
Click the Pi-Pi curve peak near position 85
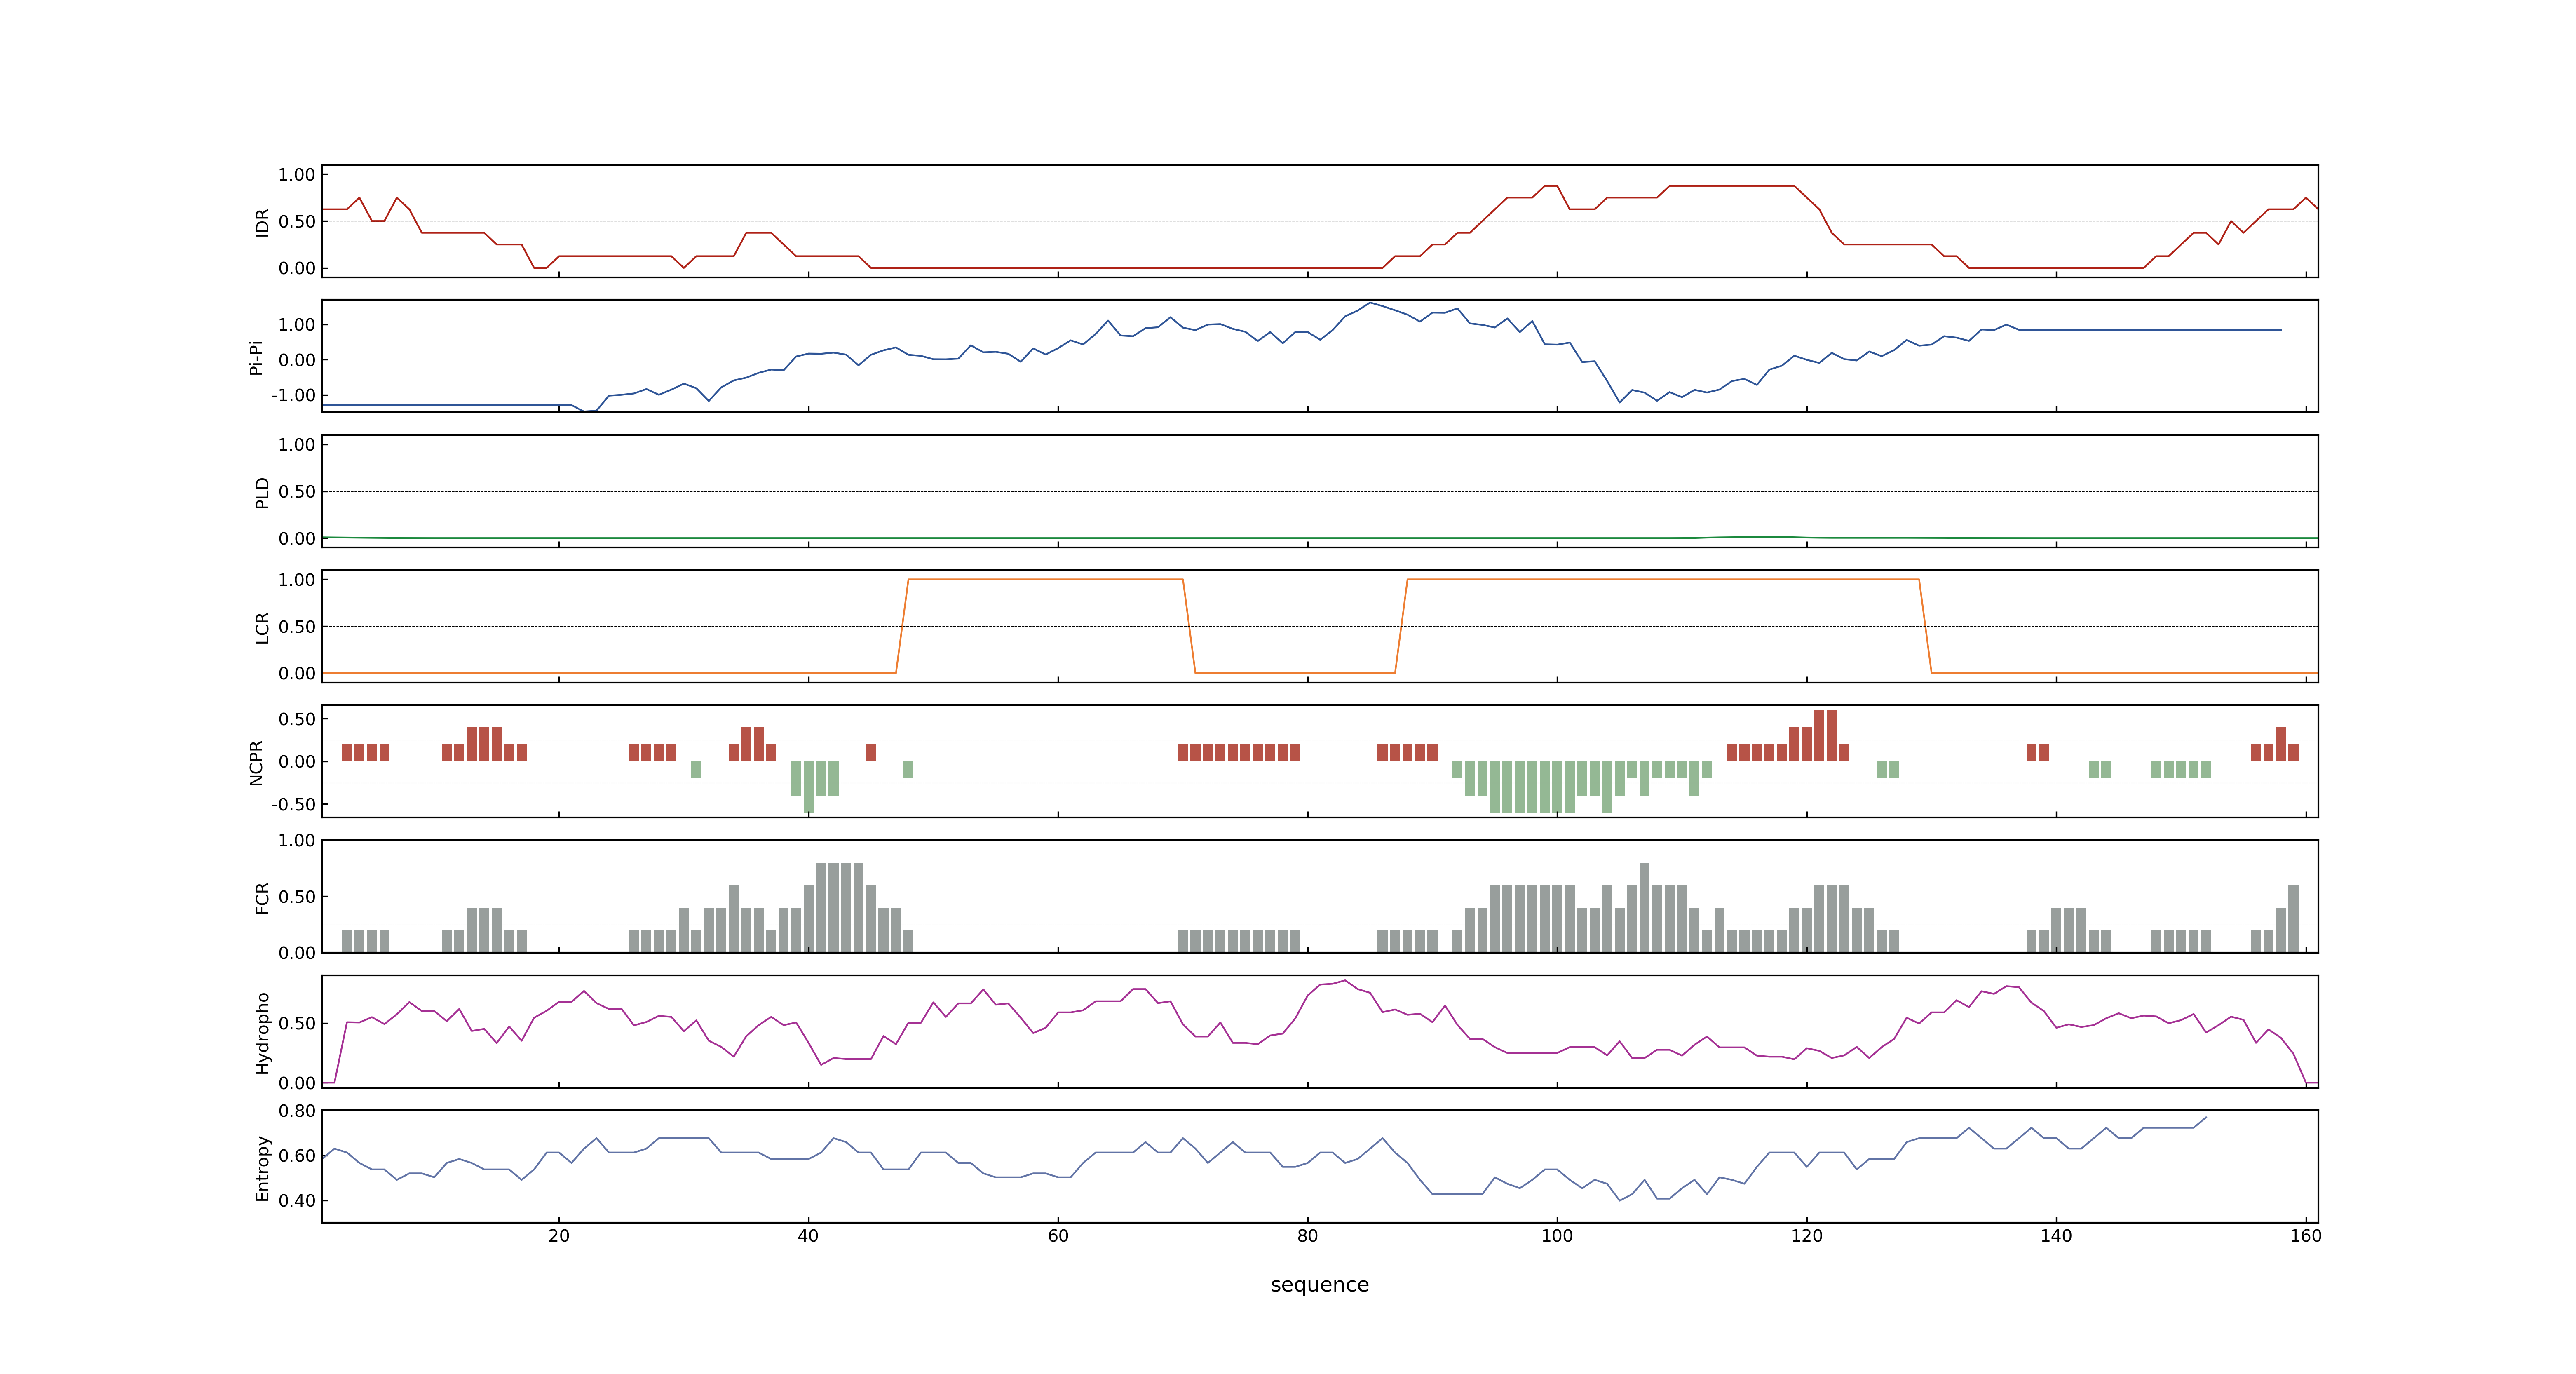point(1370,303)
